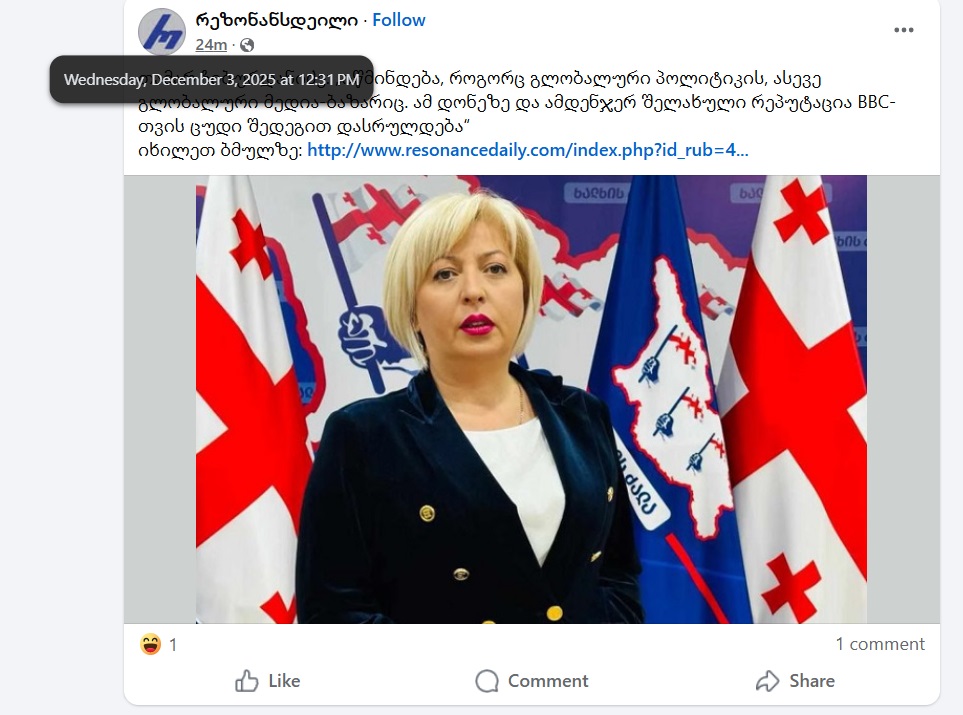
Task: Open the resonancedaily.com article link
Action: 528,150
